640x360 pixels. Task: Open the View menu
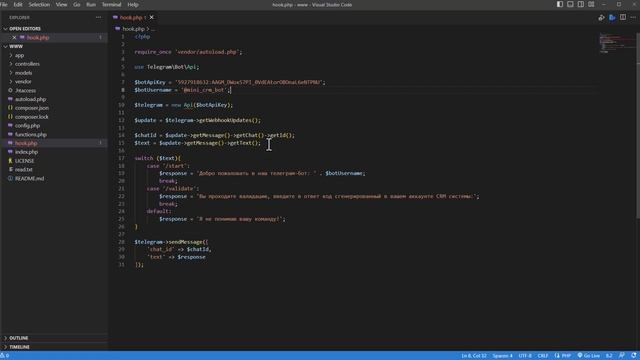[x=61, y=4]
